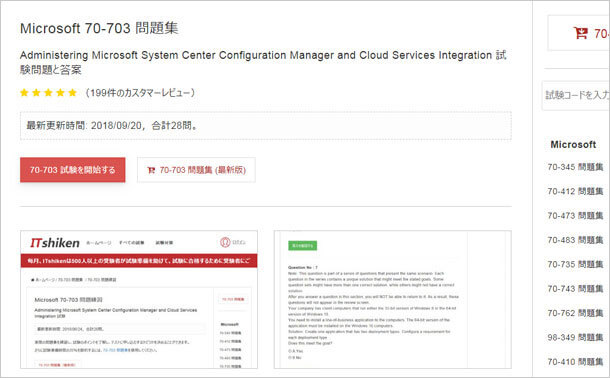Viewport: 610px width, 378px height.
Task: Open the 70-345 問題集 sidebar link
Action: click(575, 167)
